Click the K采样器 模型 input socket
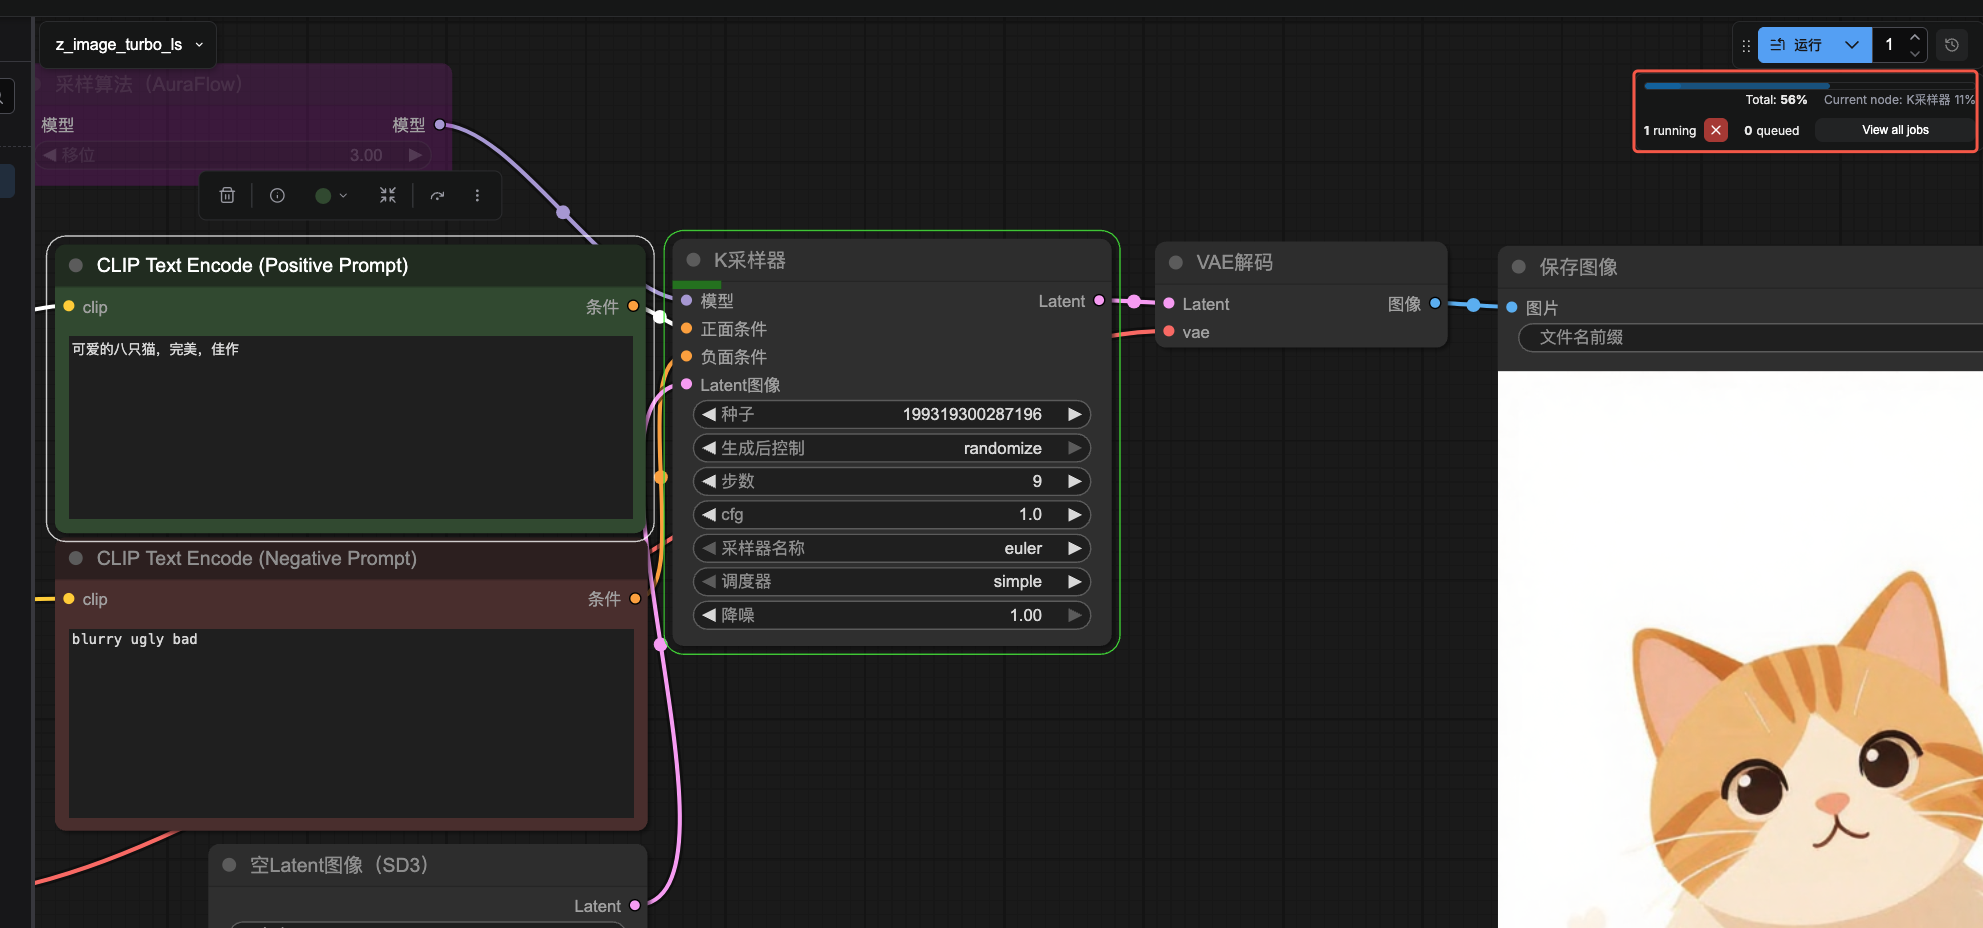Viewport: 1983px width, 928px height. [687, 300]
